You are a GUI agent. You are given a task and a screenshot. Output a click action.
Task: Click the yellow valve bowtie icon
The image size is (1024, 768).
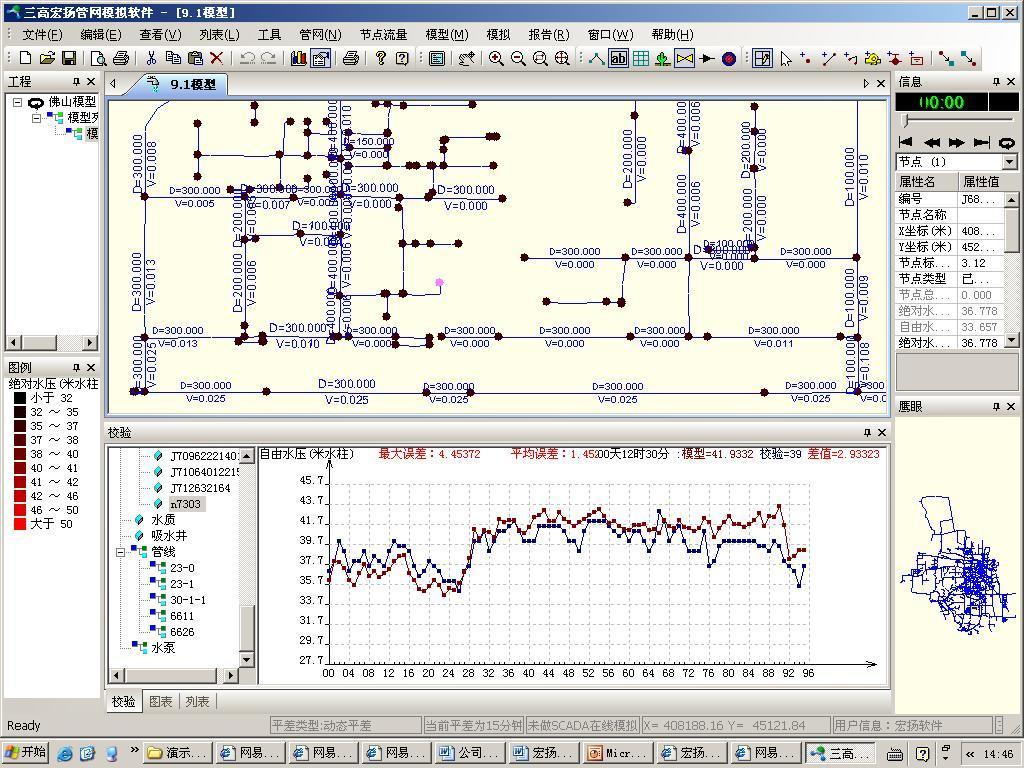[685, 59]
